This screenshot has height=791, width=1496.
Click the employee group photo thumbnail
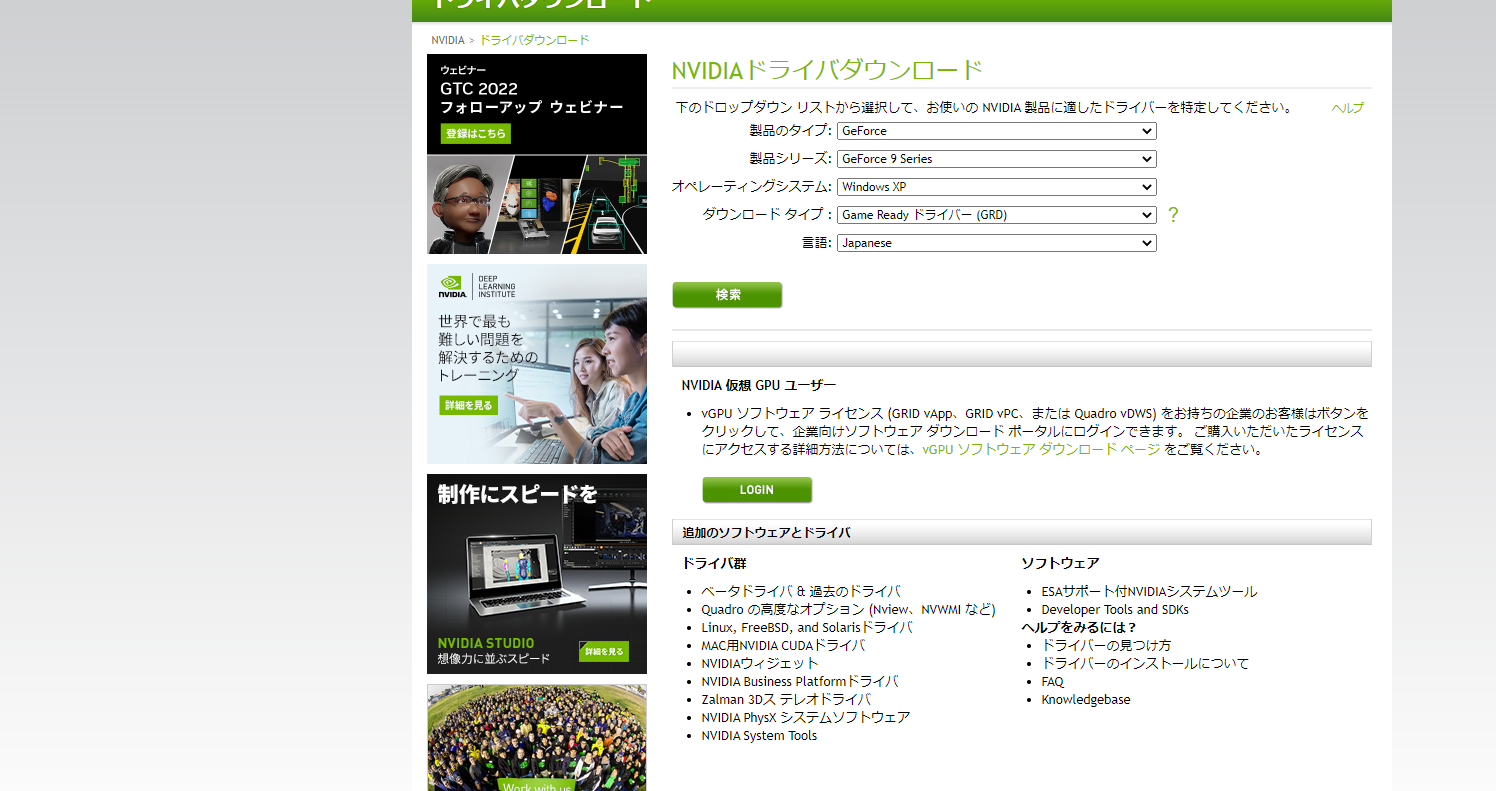[537, 737]
